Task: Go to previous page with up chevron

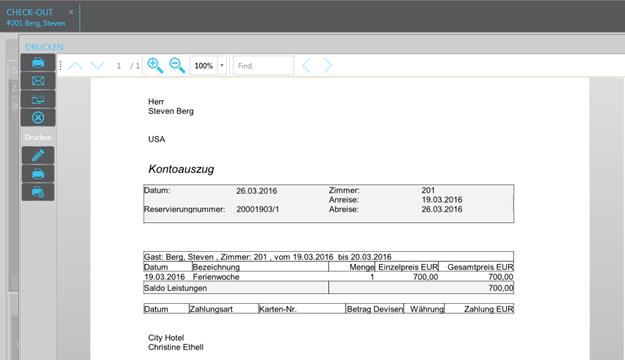Action: coord(75,65)
